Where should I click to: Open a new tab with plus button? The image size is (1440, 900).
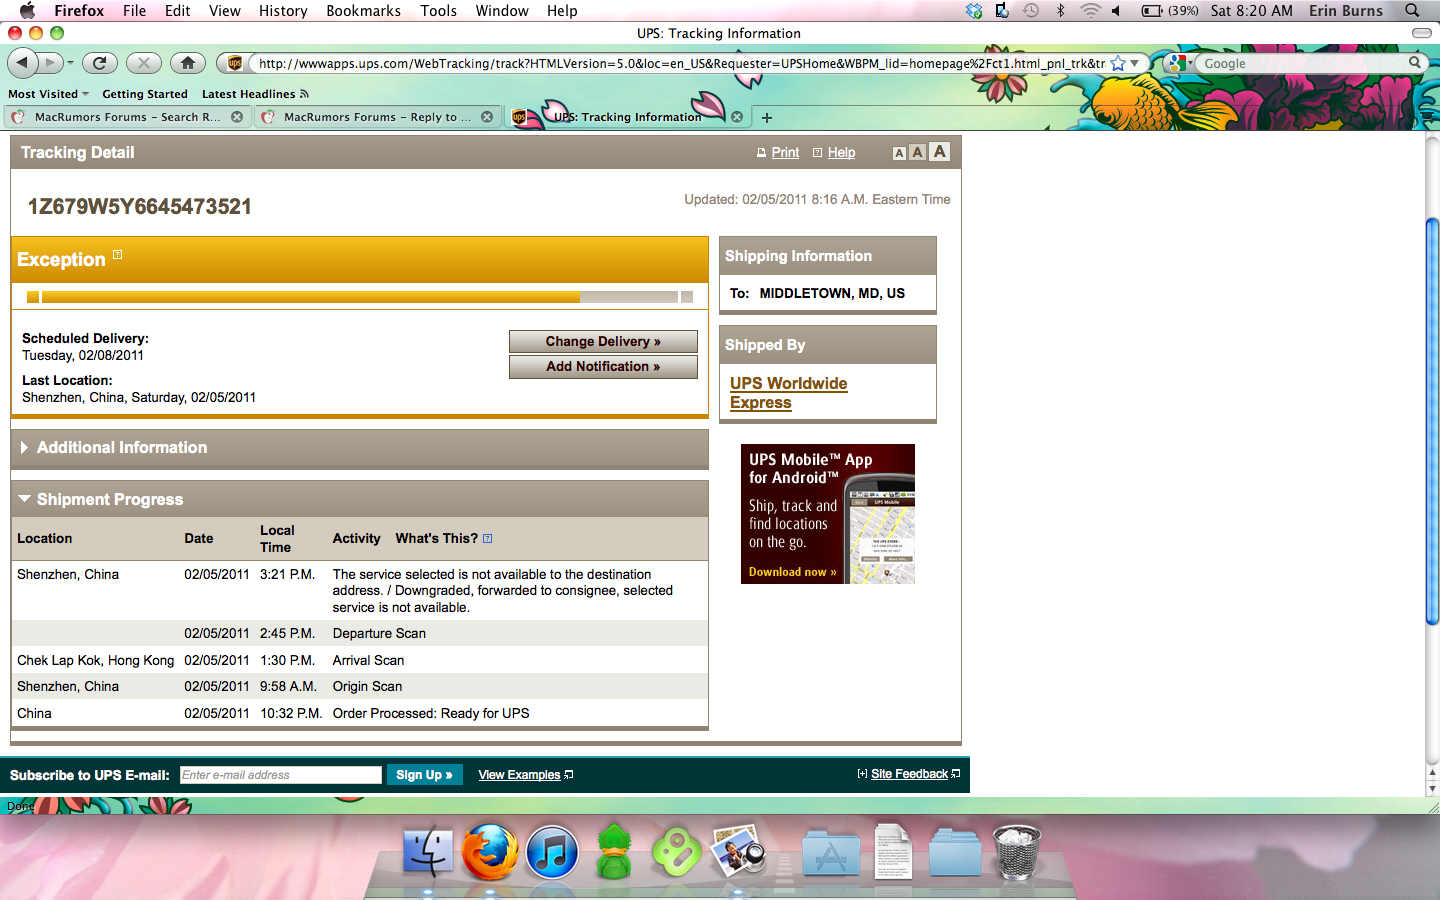tap(767, 117)
